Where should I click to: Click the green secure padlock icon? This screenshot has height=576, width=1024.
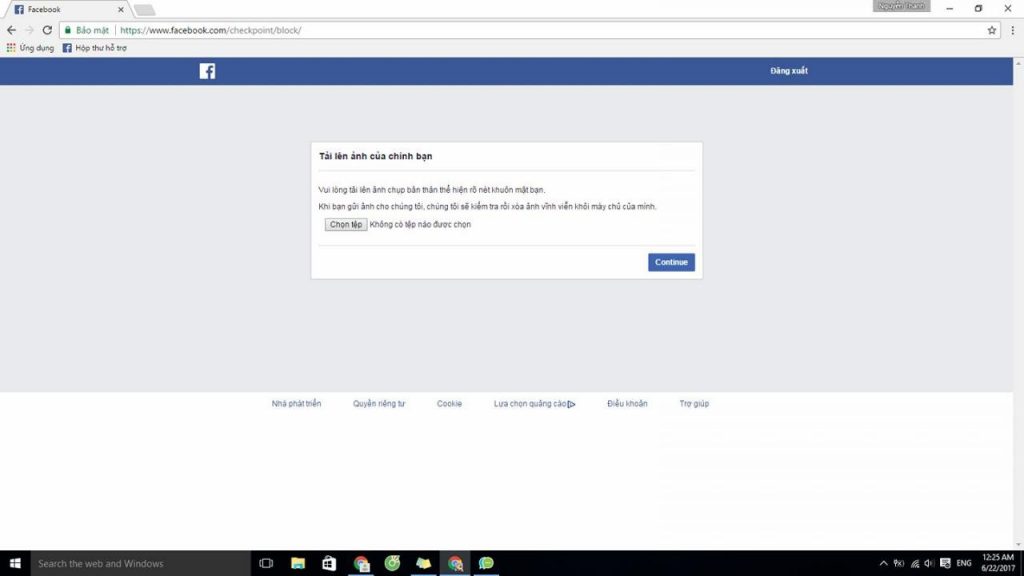point(68,30)
